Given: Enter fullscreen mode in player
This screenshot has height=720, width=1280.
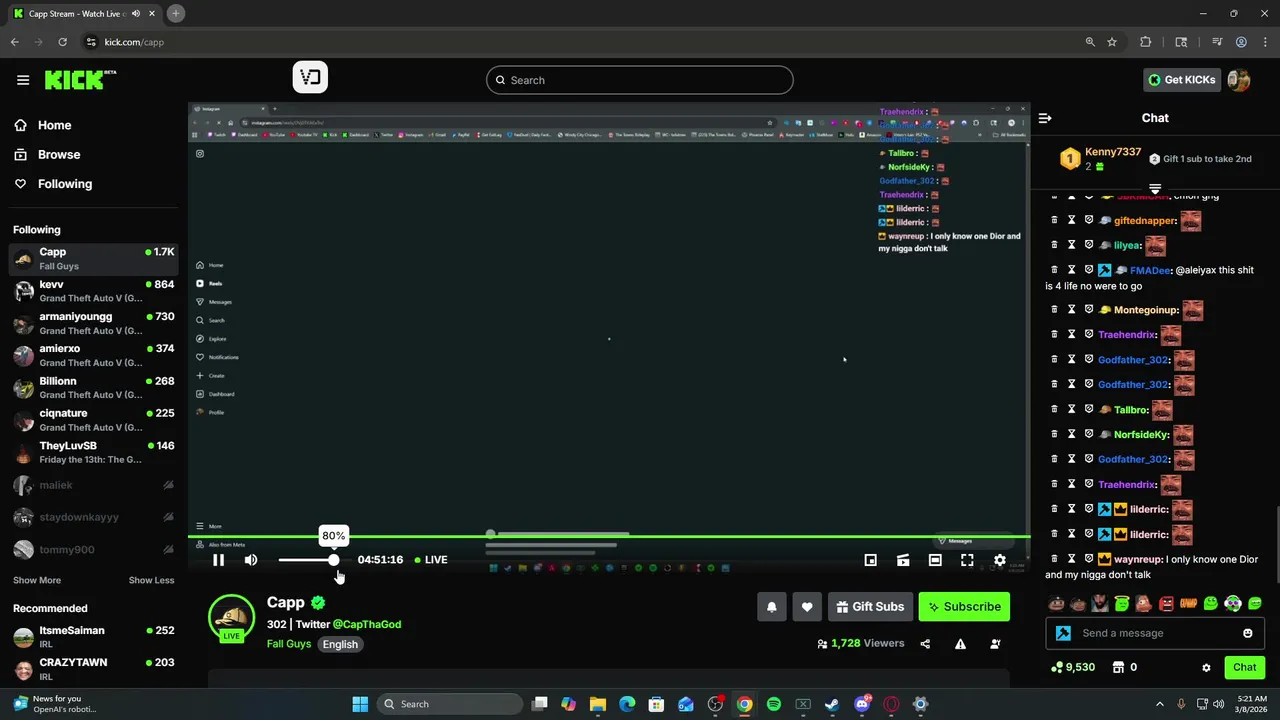Looking at the screenshot, I should [967, 560].
